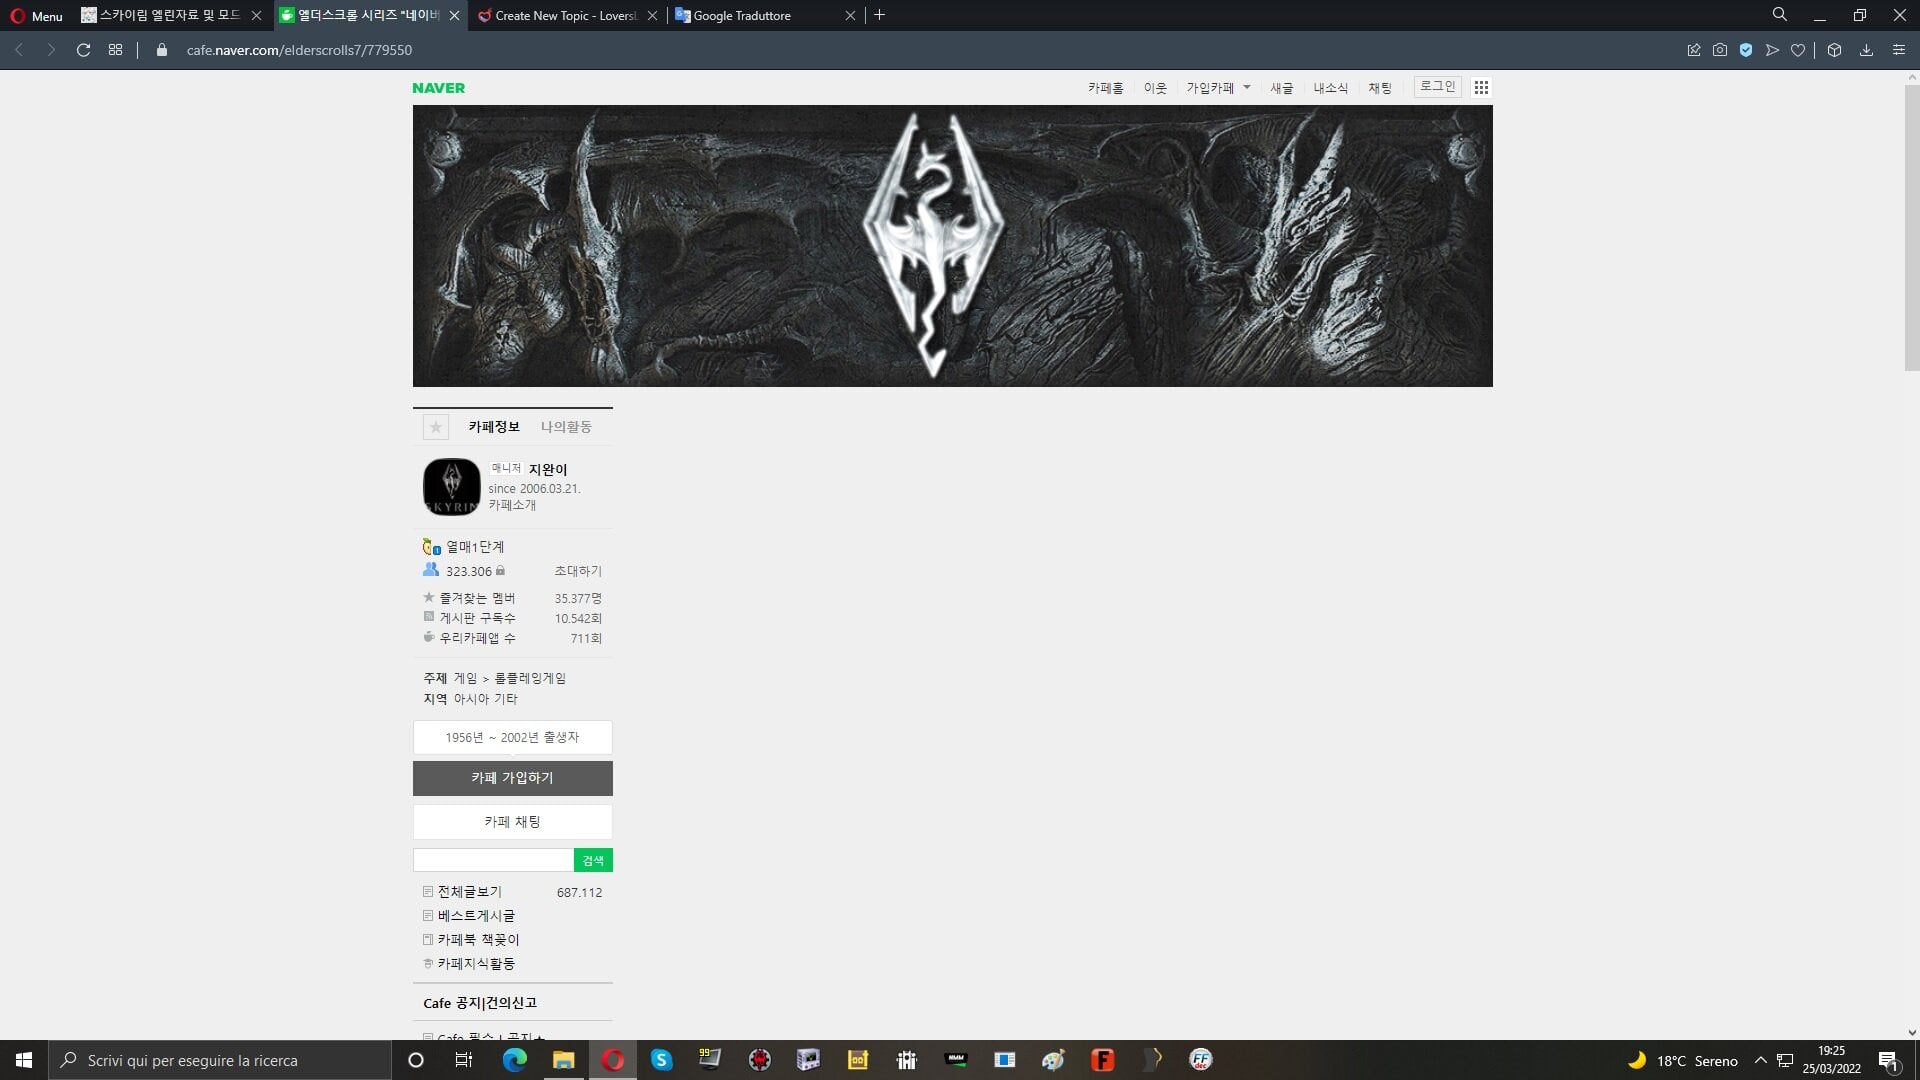This screenshot has height=1080, width=1920.
Task: Focus the cafe search input field
Action: pos(493,860)
